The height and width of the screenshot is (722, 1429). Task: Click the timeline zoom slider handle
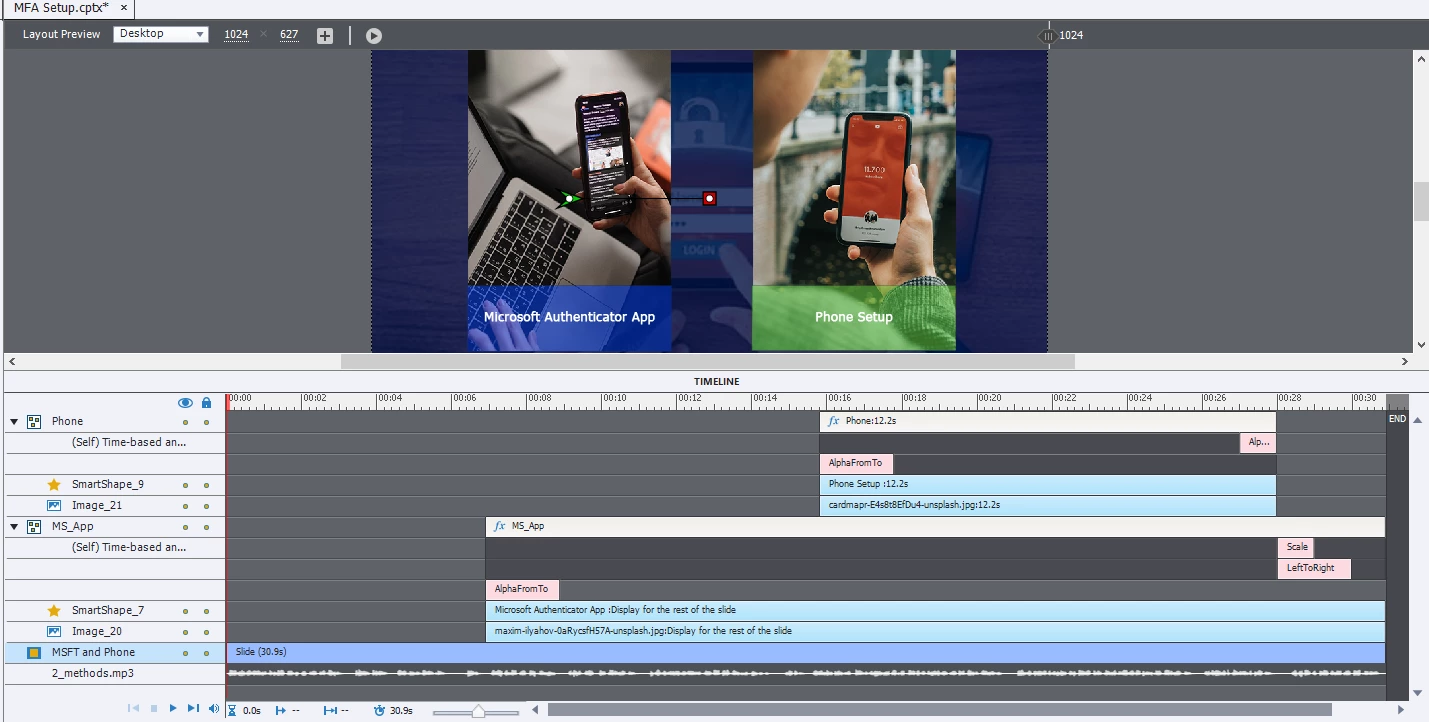[x=478, y=711]
